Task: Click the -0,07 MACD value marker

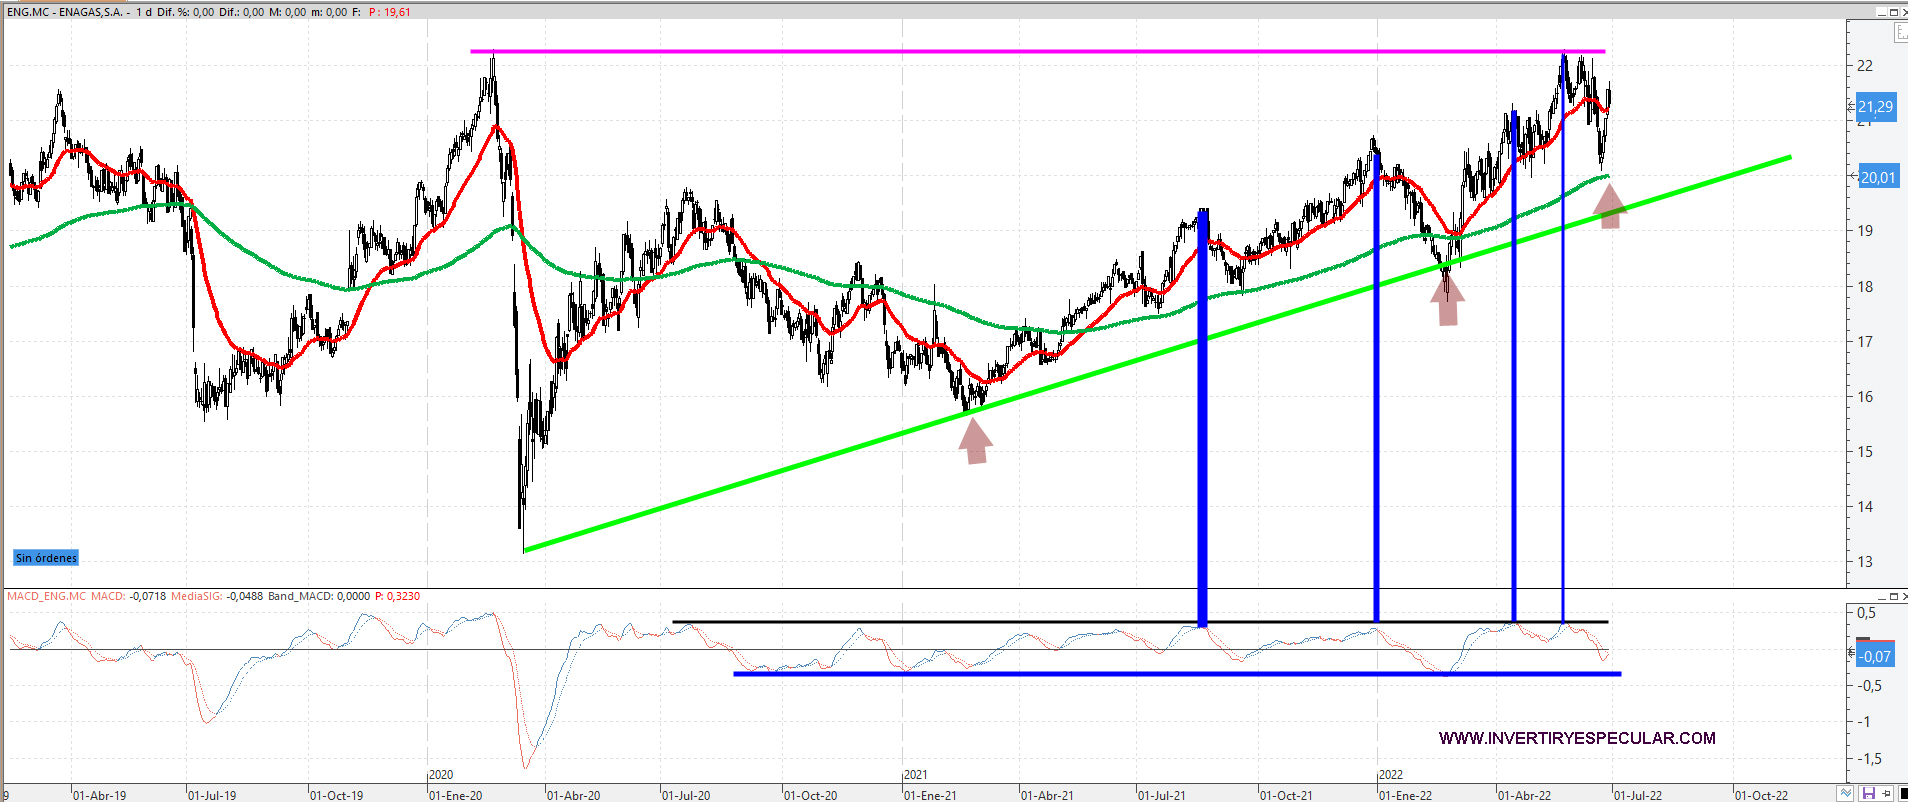Action: pos(1875,656)
